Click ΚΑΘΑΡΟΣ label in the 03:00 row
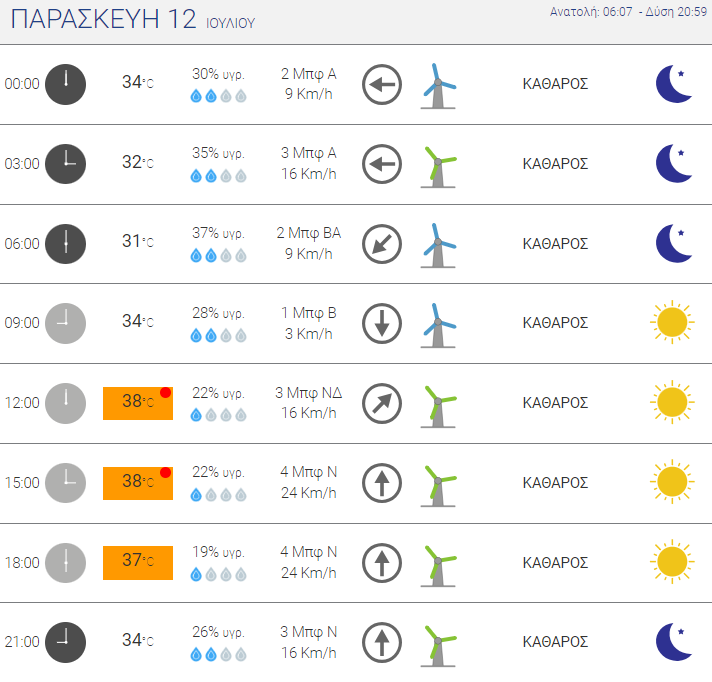712x682 pixels. coord(555,163)
